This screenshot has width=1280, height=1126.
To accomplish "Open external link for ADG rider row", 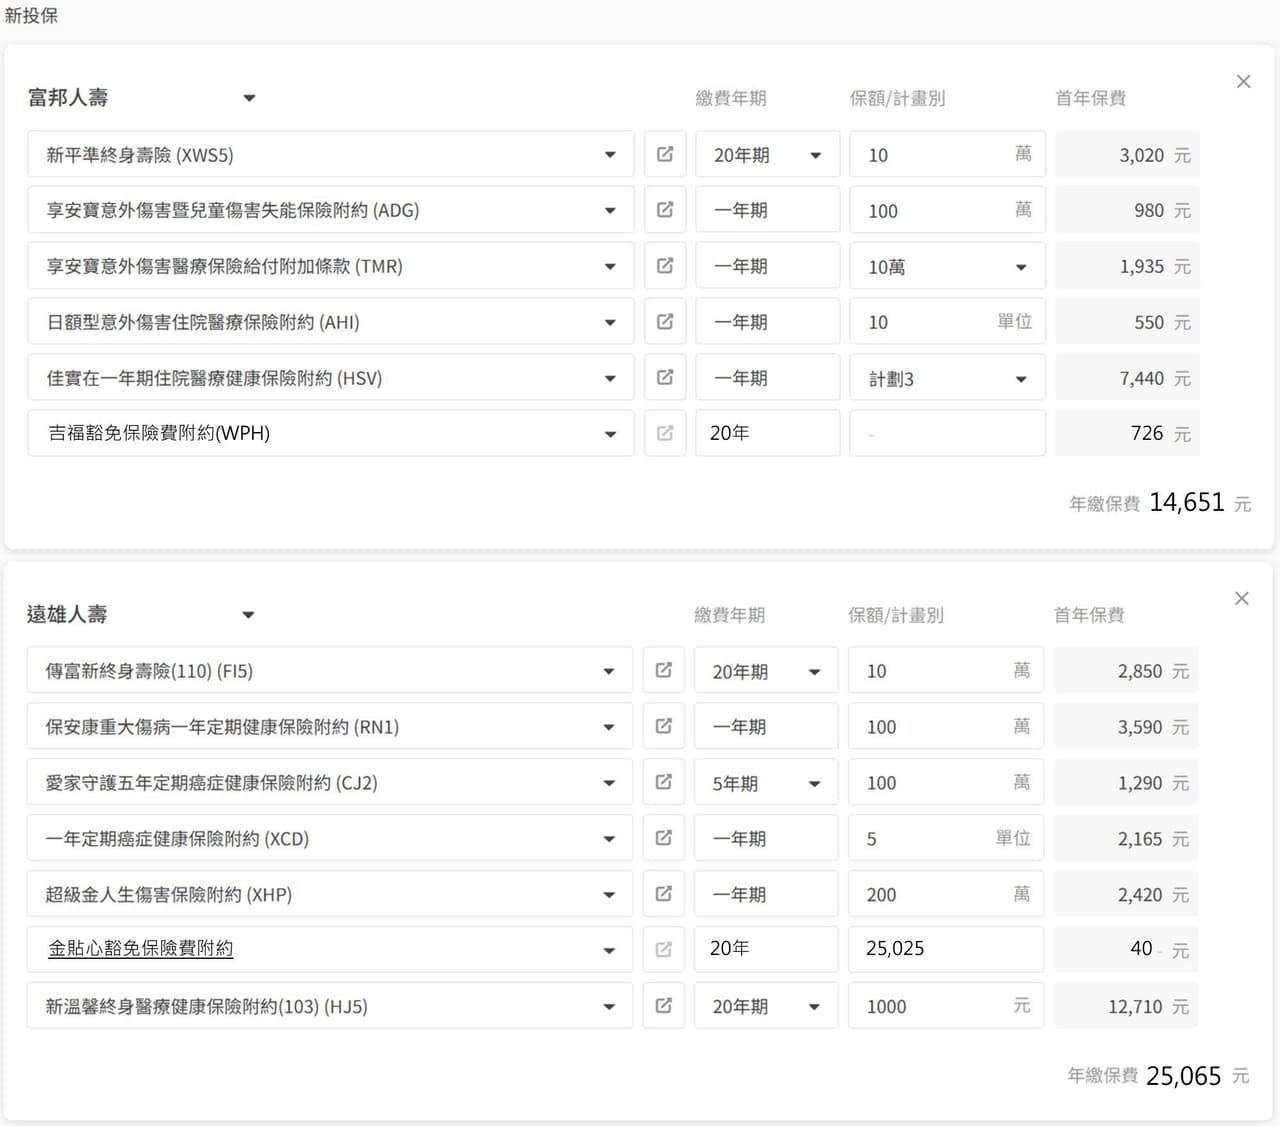I will pyautogui.click(x=665, y=210).
